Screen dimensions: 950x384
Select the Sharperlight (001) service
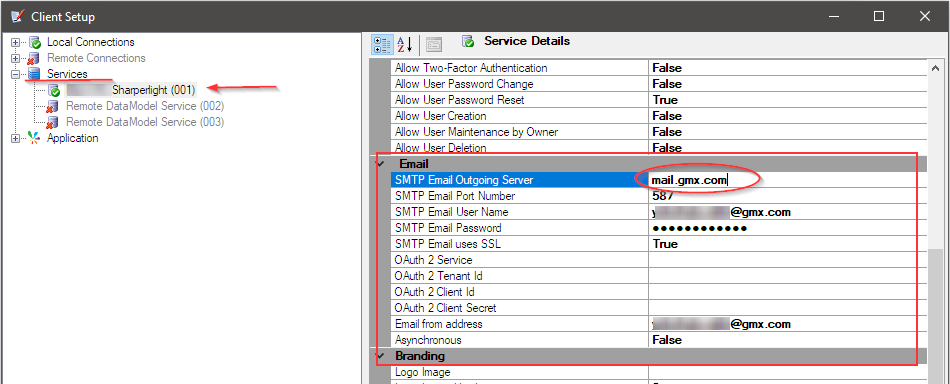pos(131,90)
